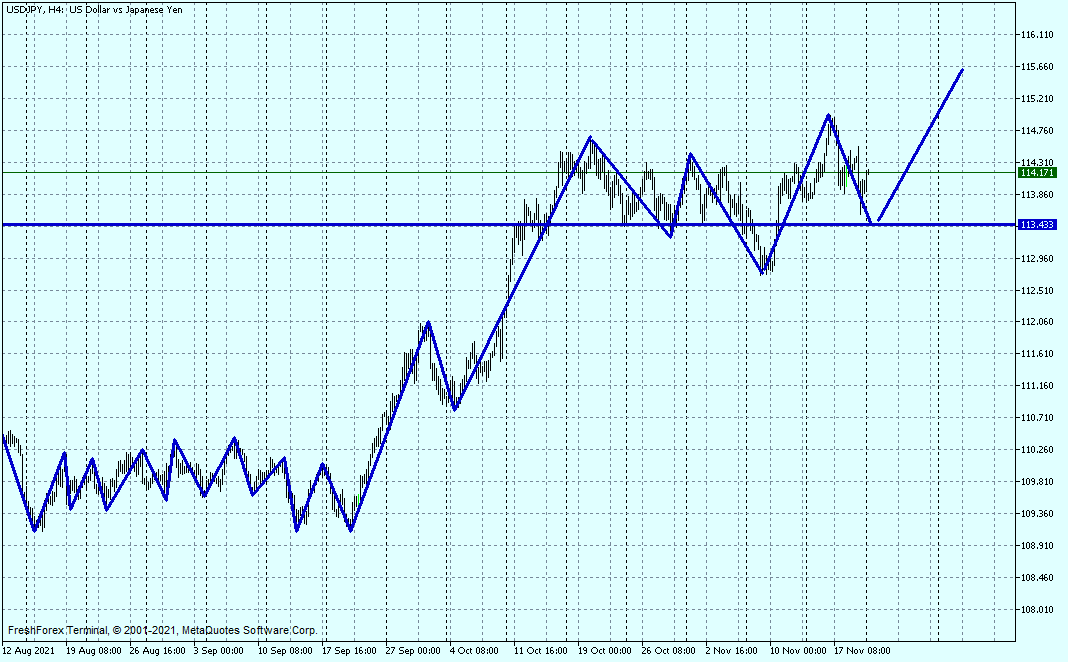Click the 26 Aug 16:00 time label
Viewport: 1068px width, 662px height.
(x=157, y=651)
